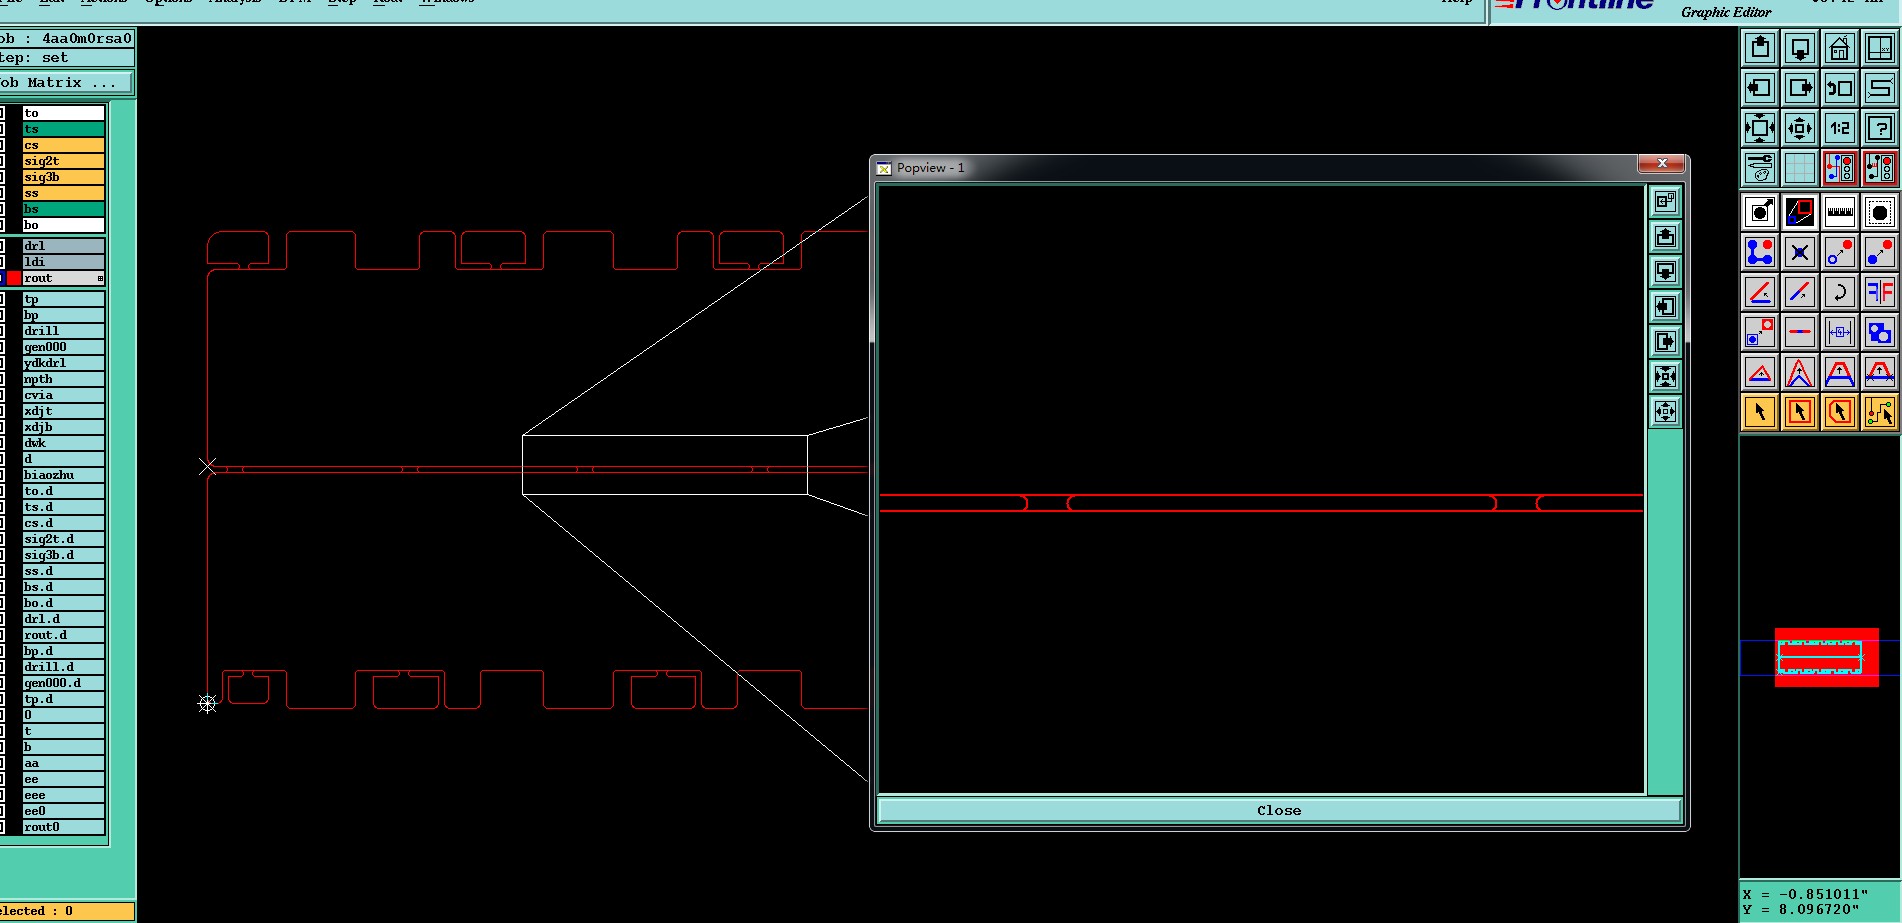Click the Home view house icon

(x=1840, y=48)
